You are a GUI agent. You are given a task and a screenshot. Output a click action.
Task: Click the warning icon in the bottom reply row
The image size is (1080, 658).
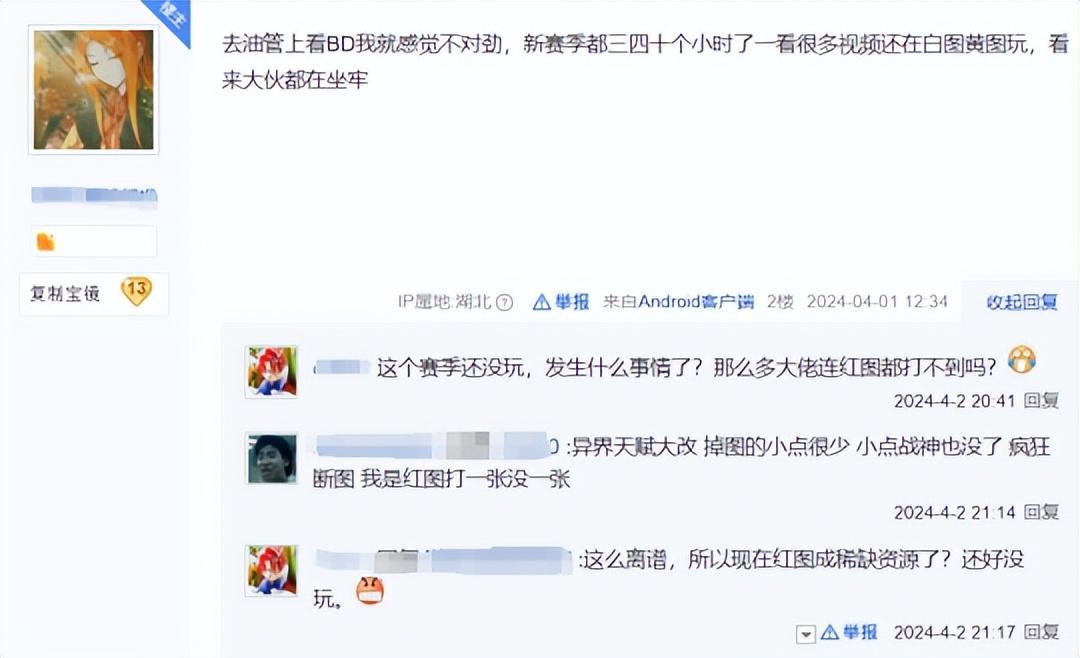click(830, 632)
